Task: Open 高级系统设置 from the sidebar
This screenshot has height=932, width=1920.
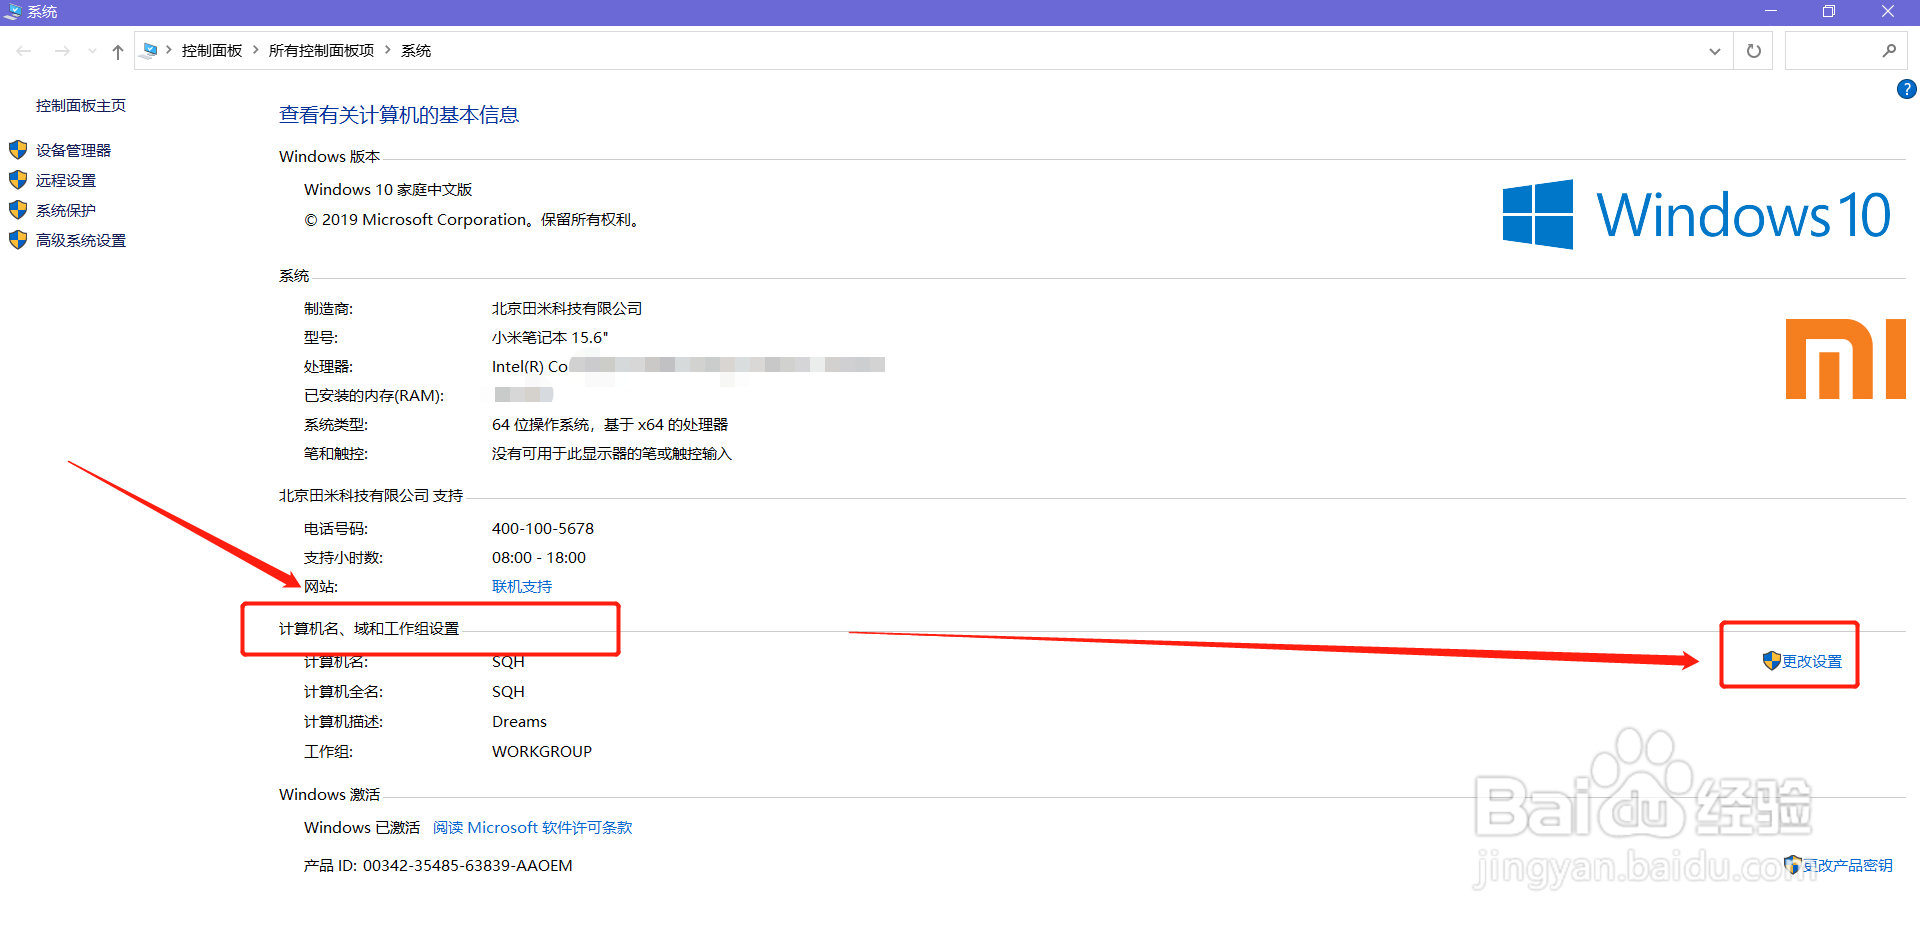Action: tap(81, 240)
